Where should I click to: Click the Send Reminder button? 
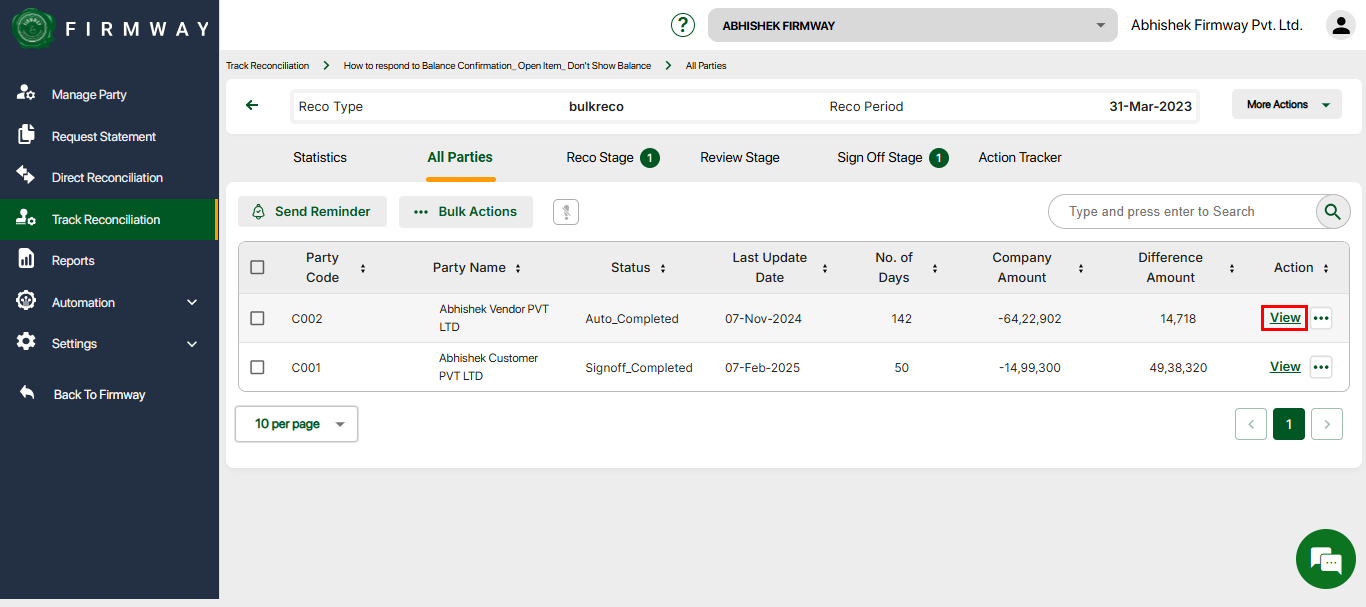(x=312, y=211)
